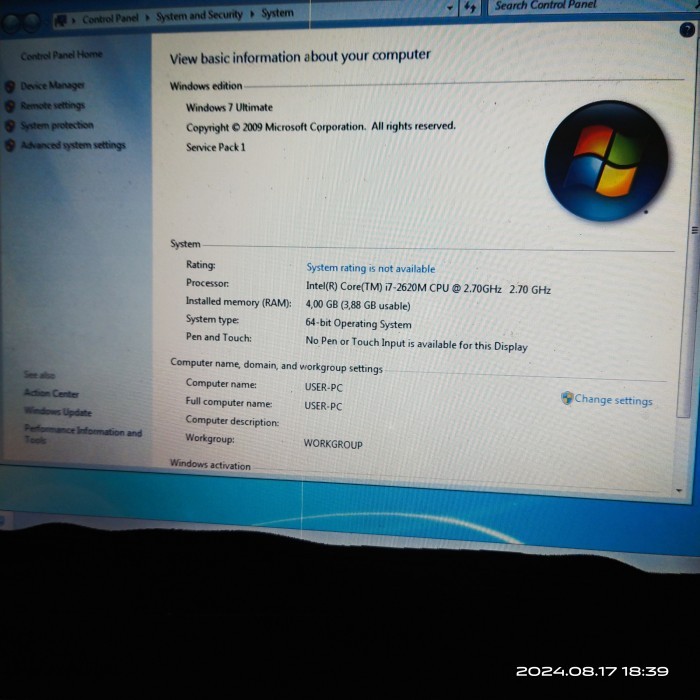Image resolution: width=700 pixels, height=700 pixels.
Task: Click the 'Service Pack 1' text
Action: 216,147
